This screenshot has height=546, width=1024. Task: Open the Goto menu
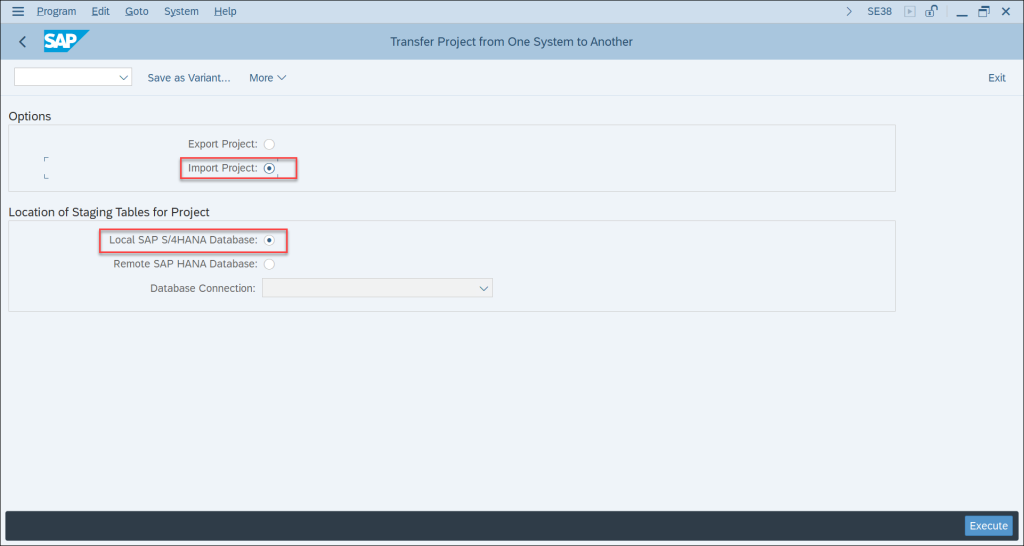click(136, 11)
